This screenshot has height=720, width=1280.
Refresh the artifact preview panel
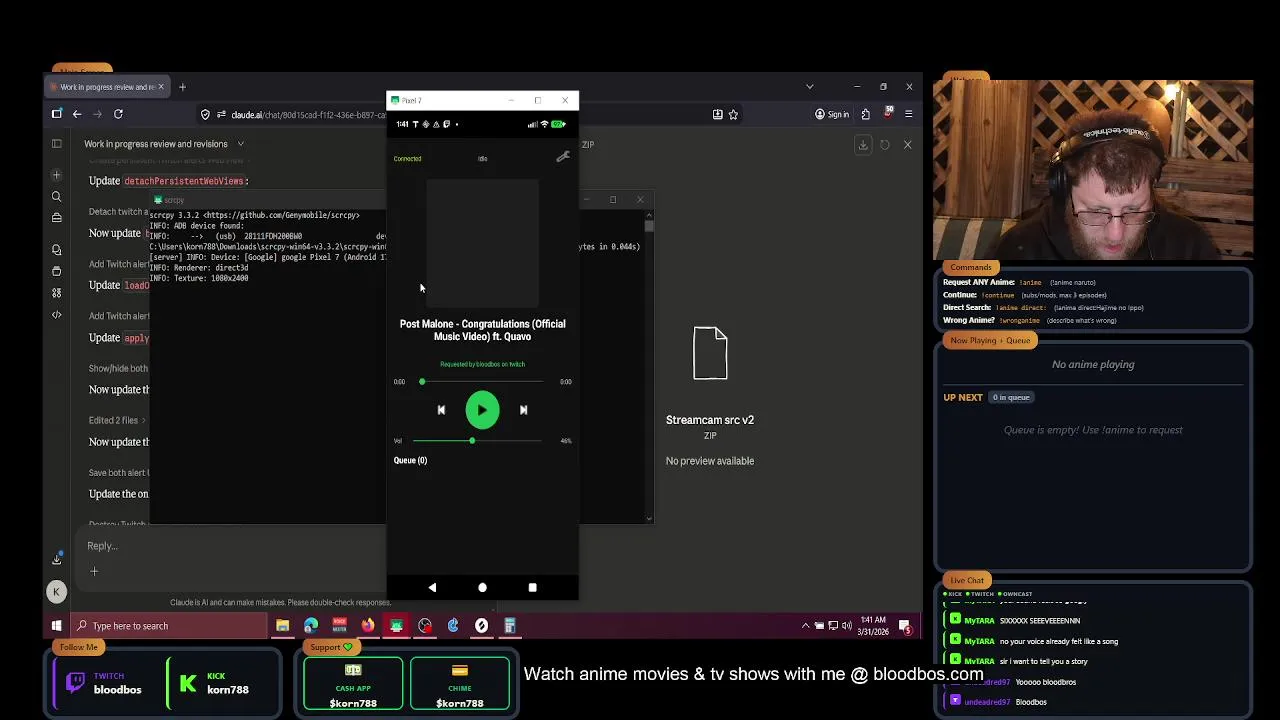(x=885, y=145)
